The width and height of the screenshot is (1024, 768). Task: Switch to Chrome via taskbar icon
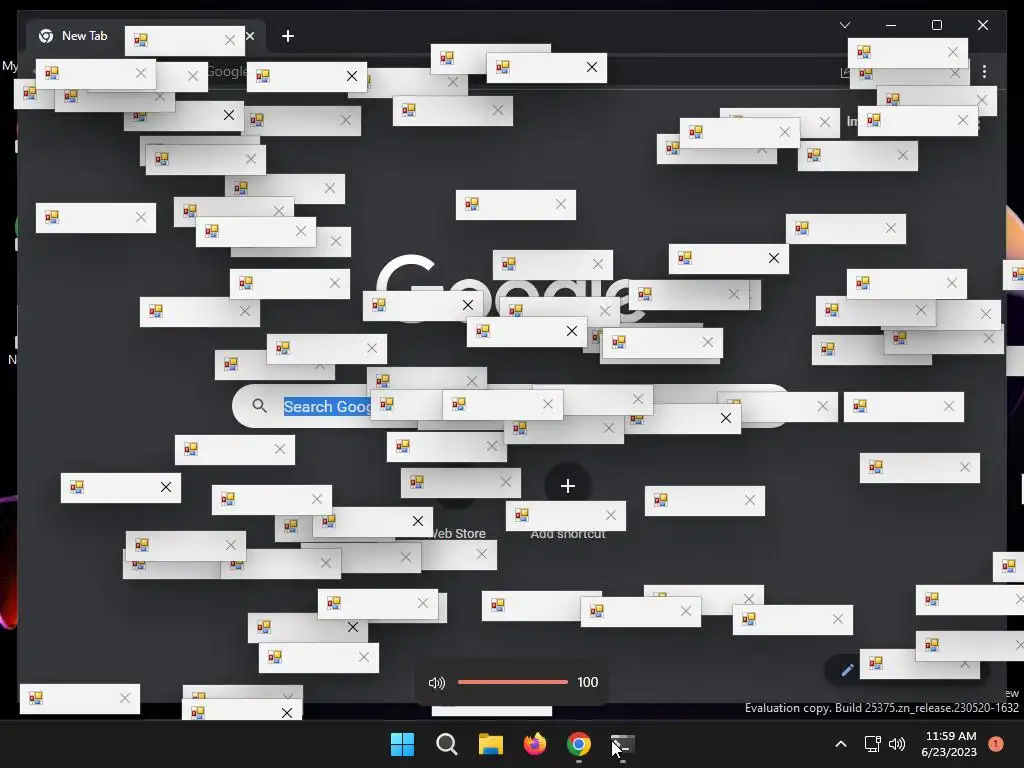click(579, 744)
